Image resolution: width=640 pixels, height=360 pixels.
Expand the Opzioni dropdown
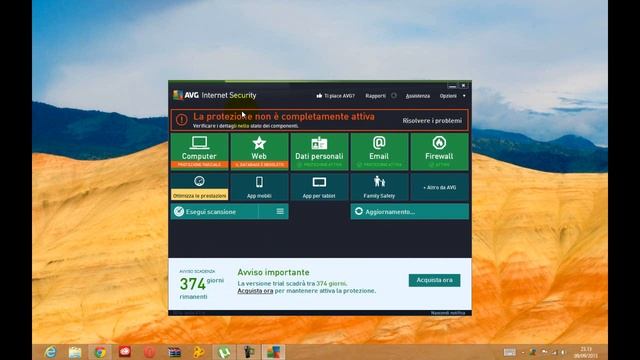452,96
